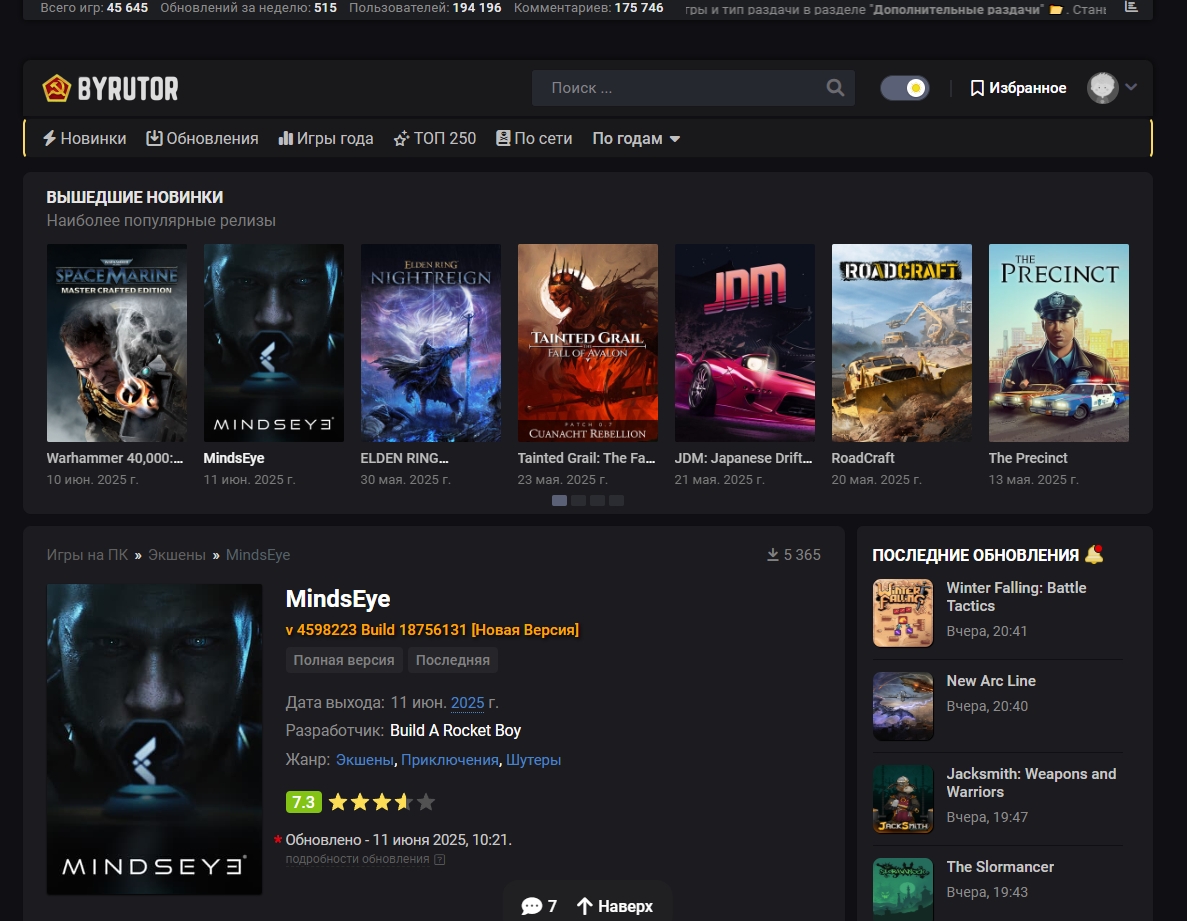
Task: Open The Precinct cover thumbnail
Action: click(1058, 343)
